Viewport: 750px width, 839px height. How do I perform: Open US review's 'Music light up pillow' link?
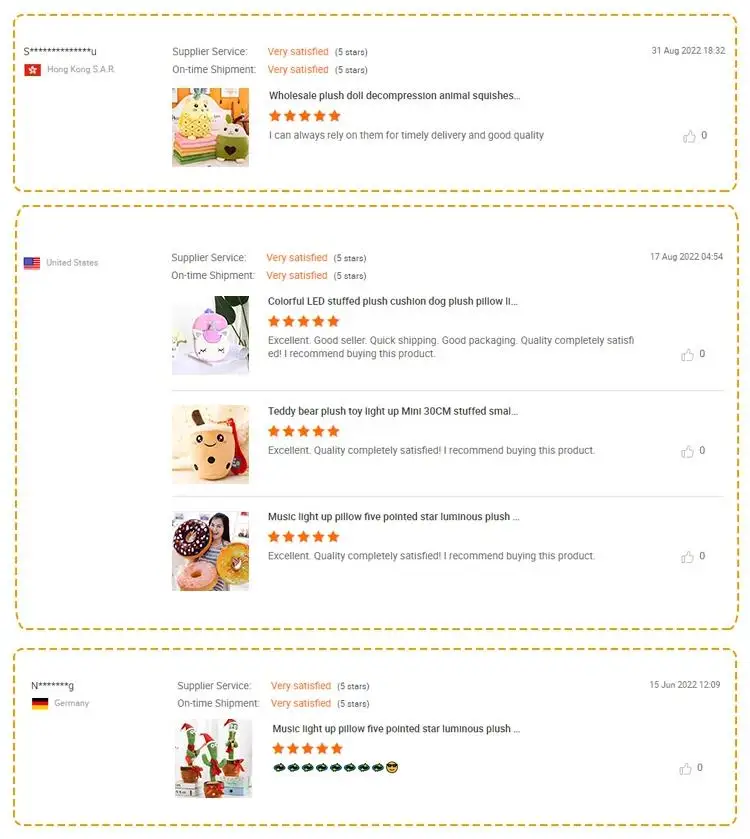coord(394,516)
